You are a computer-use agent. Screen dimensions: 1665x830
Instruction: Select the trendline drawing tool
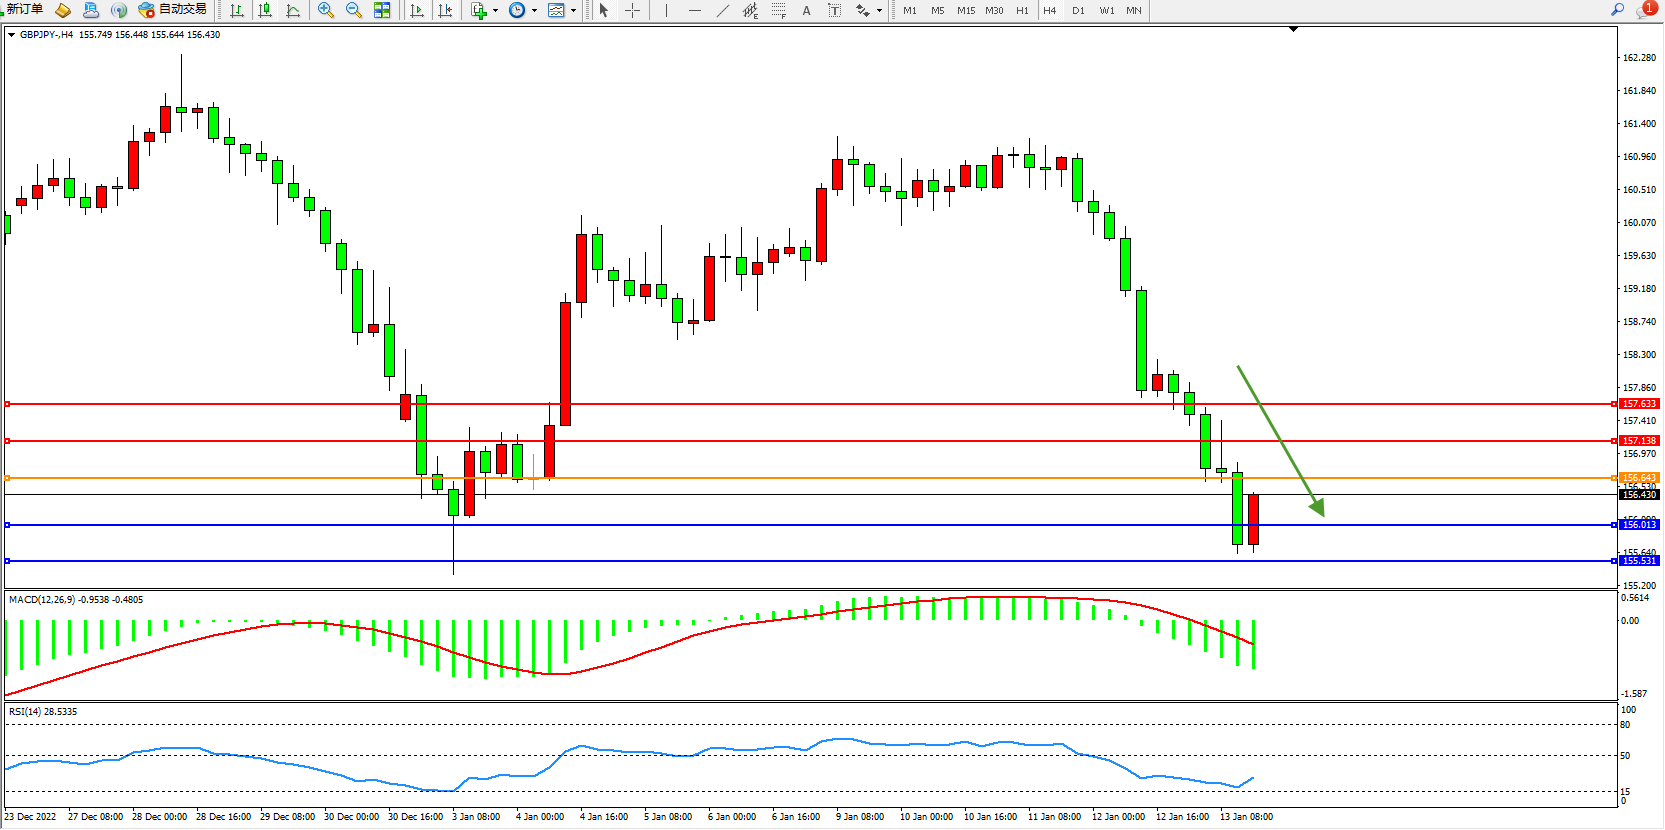(723, 10)
